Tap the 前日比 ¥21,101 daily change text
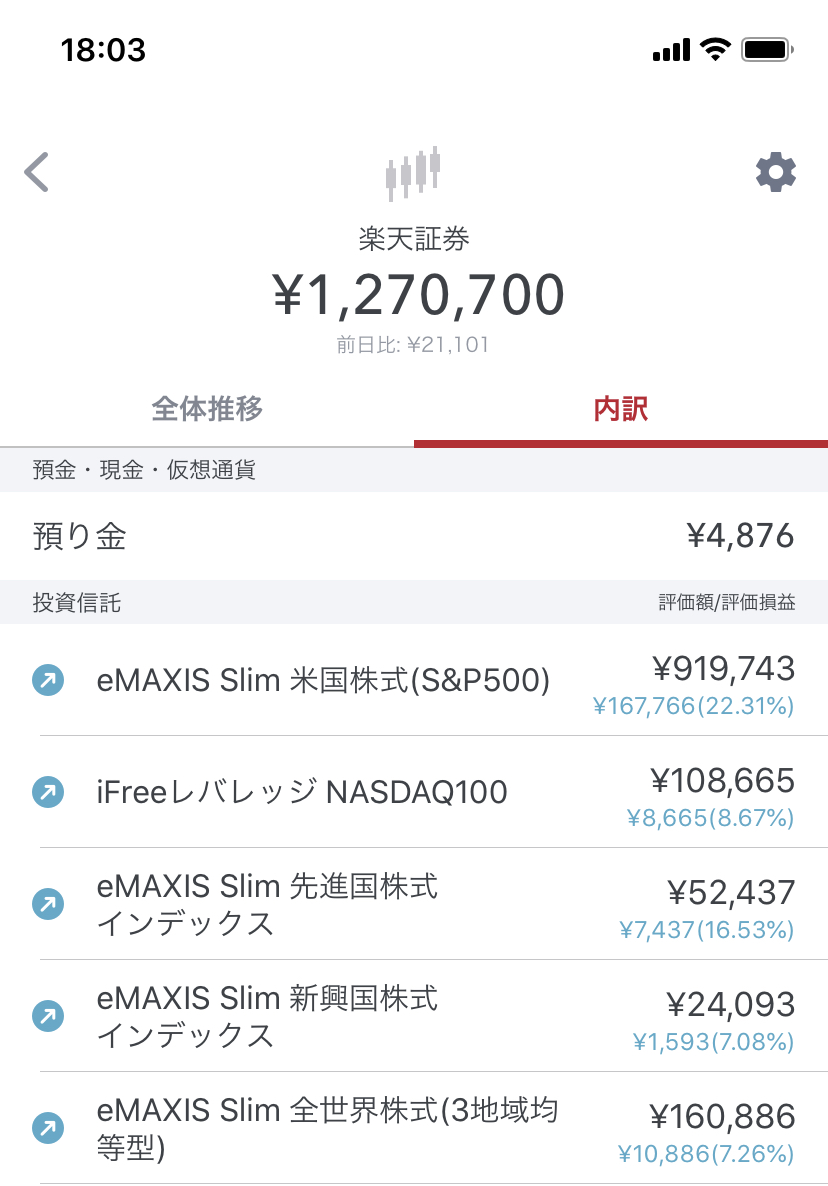828x1186 pixels. tap(413, 346)
